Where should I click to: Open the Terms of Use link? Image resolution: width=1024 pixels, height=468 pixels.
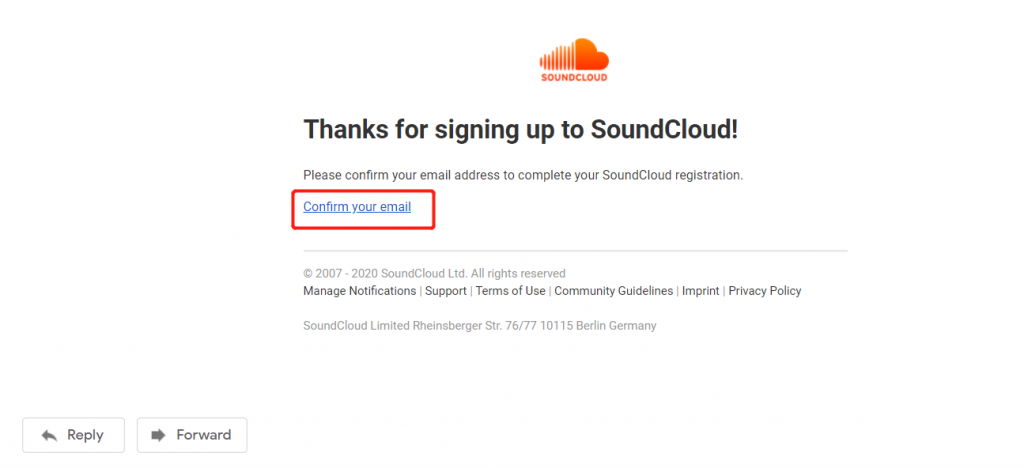point(510,291)
